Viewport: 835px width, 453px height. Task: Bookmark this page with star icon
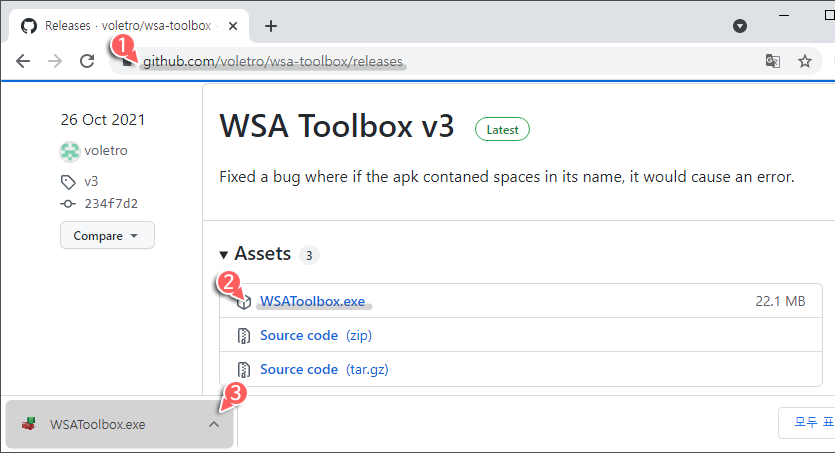click(x=805, y=61)
